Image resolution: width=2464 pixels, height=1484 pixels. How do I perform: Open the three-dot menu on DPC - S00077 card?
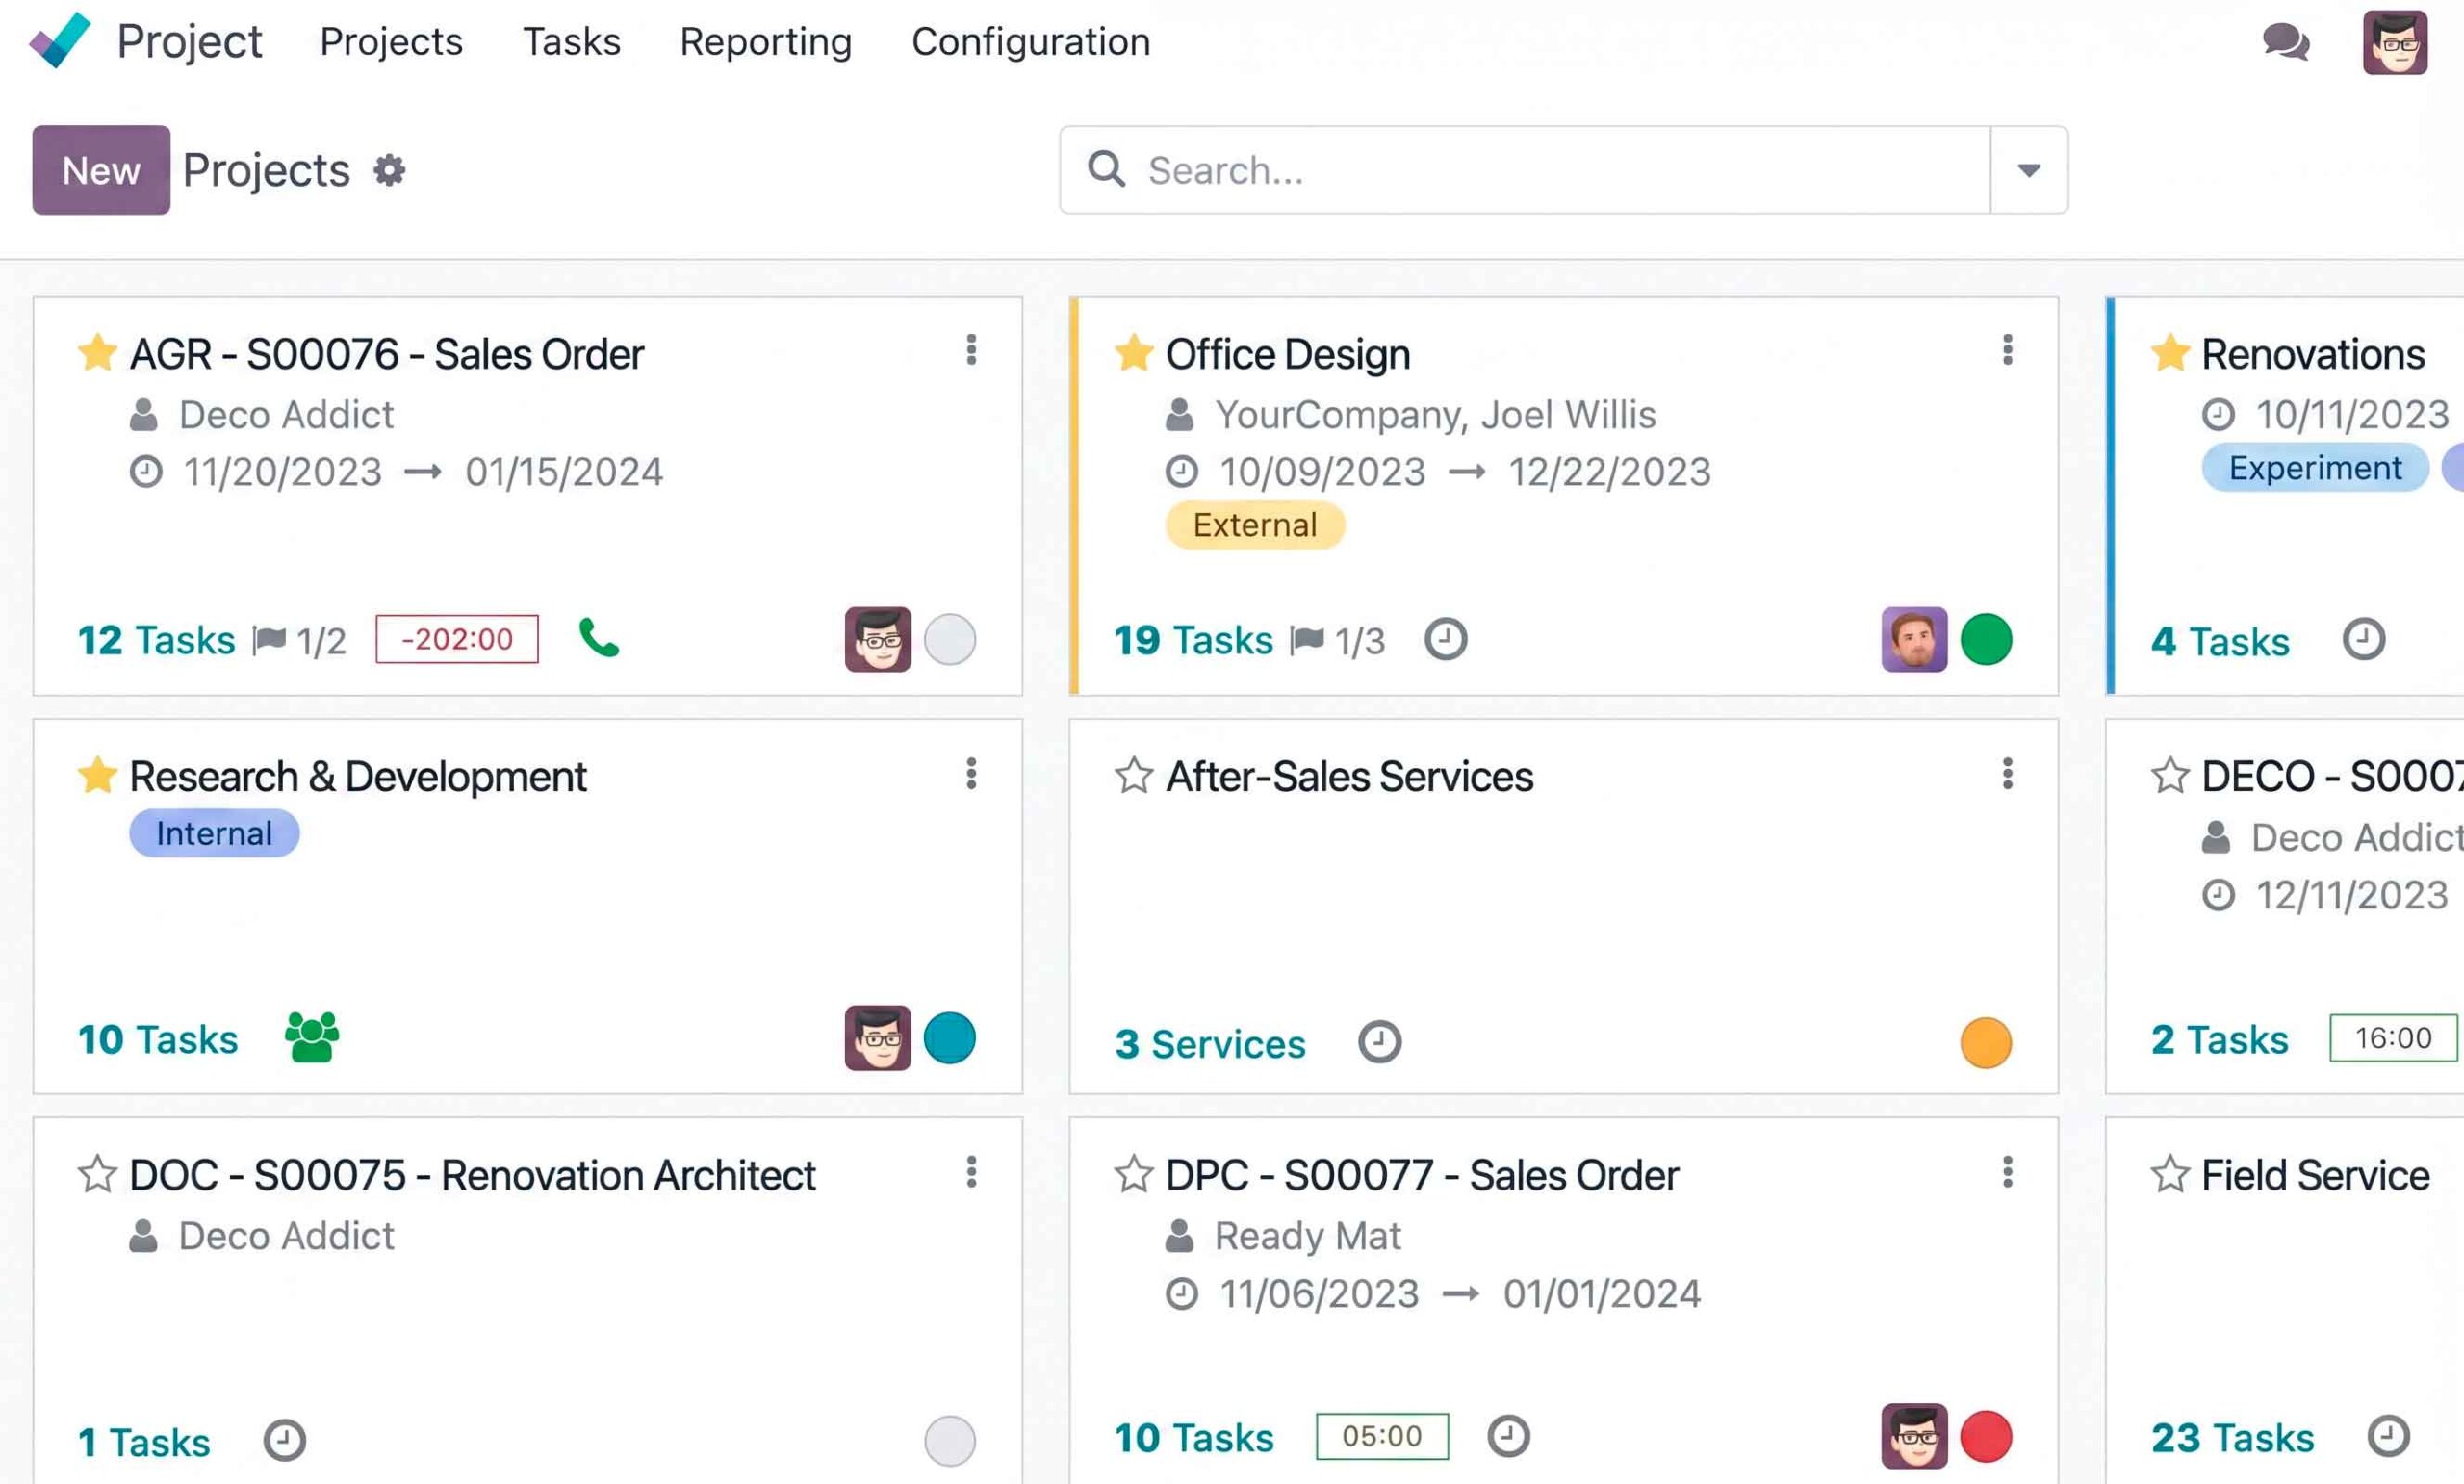[2007, 1172]
